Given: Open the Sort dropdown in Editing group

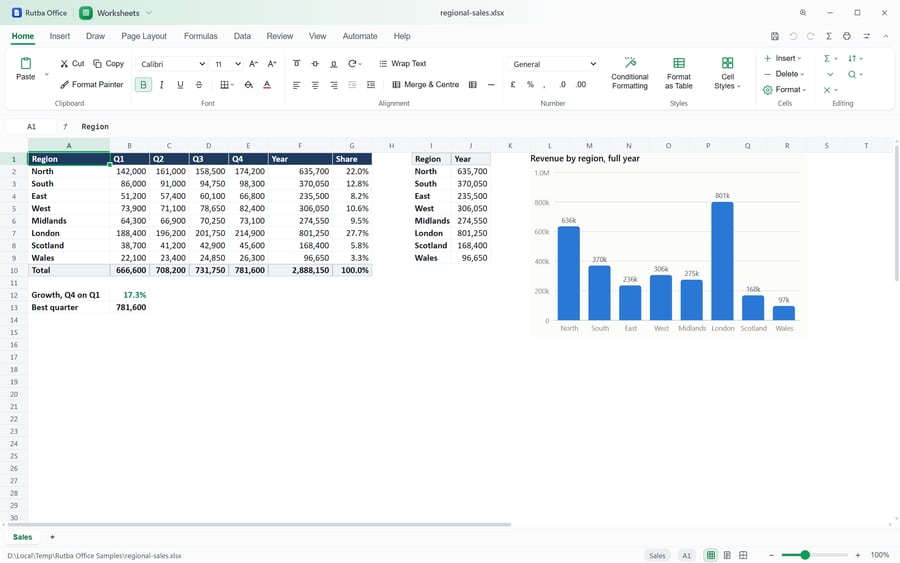Looking at the screenshot, I should (x=855, y=59).
